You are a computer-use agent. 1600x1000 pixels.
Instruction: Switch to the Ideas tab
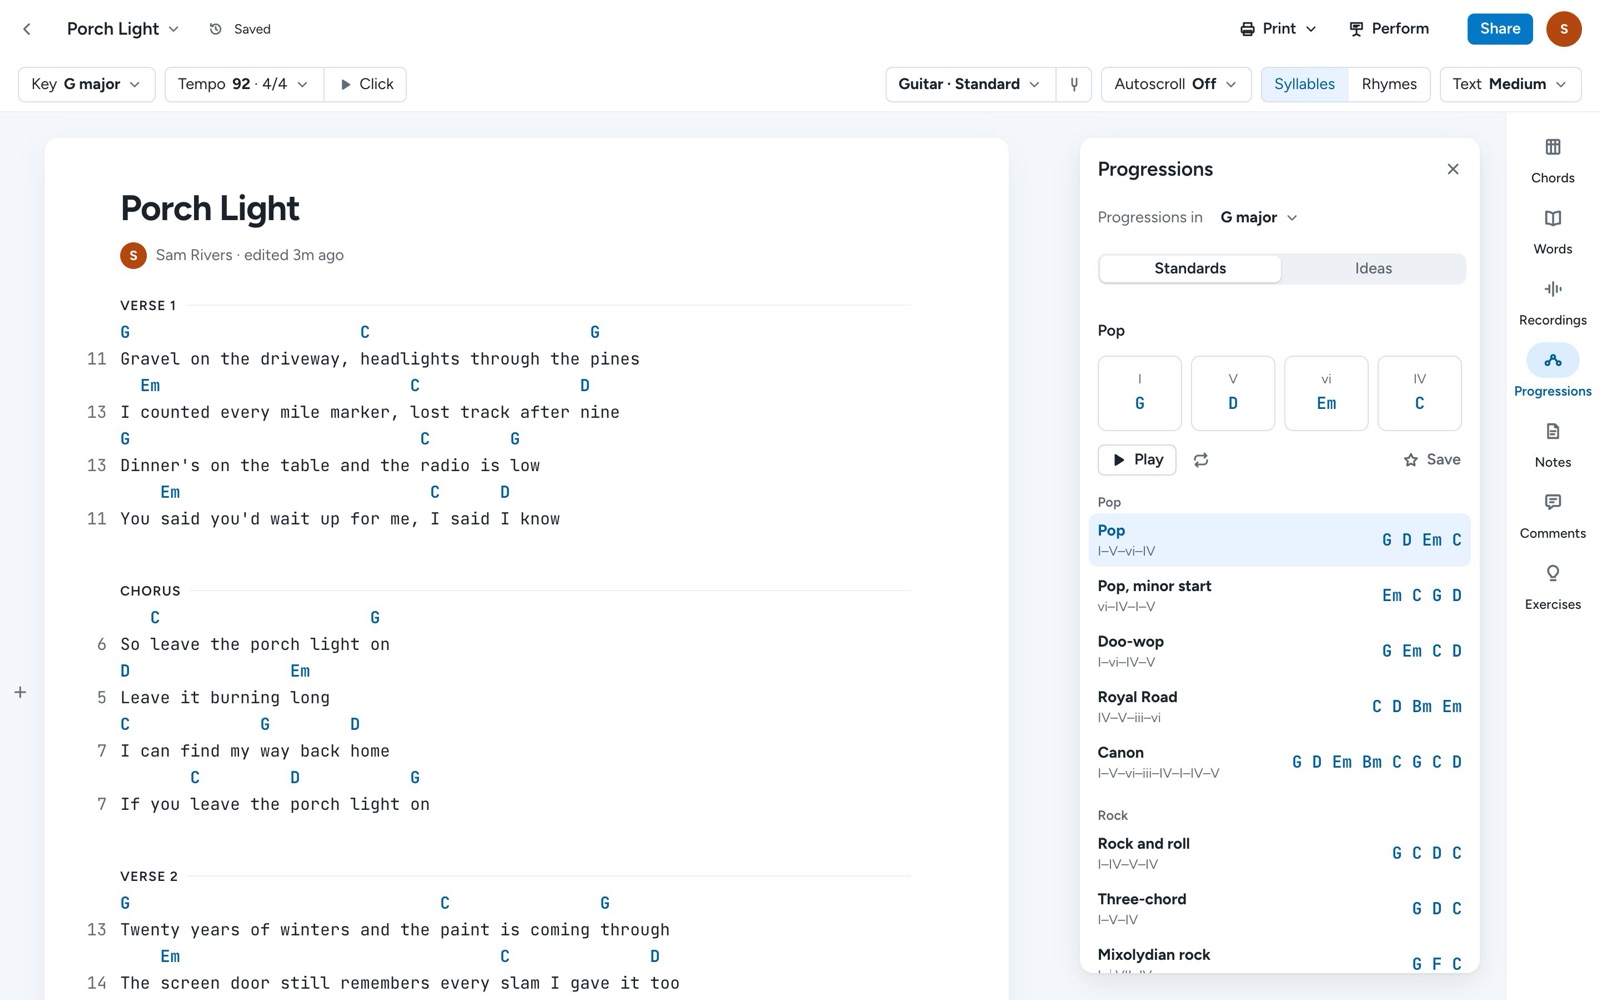[1373, 269]
